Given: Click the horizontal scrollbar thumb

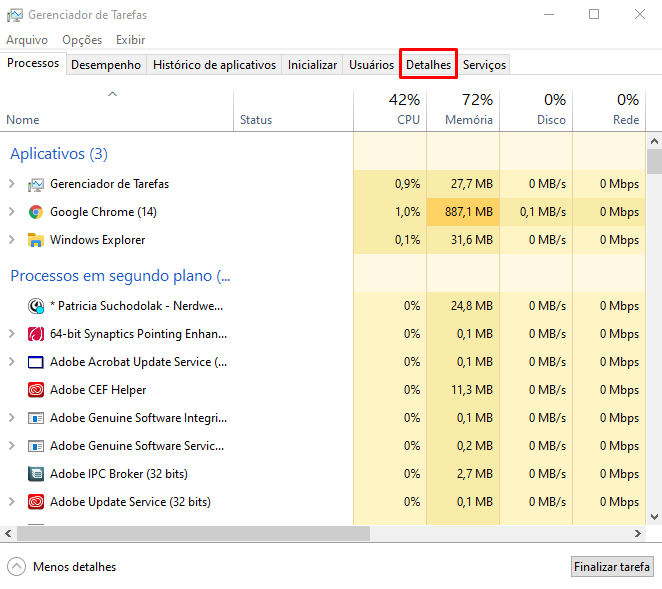Looking at the screenshot, I should click(193, 534).
